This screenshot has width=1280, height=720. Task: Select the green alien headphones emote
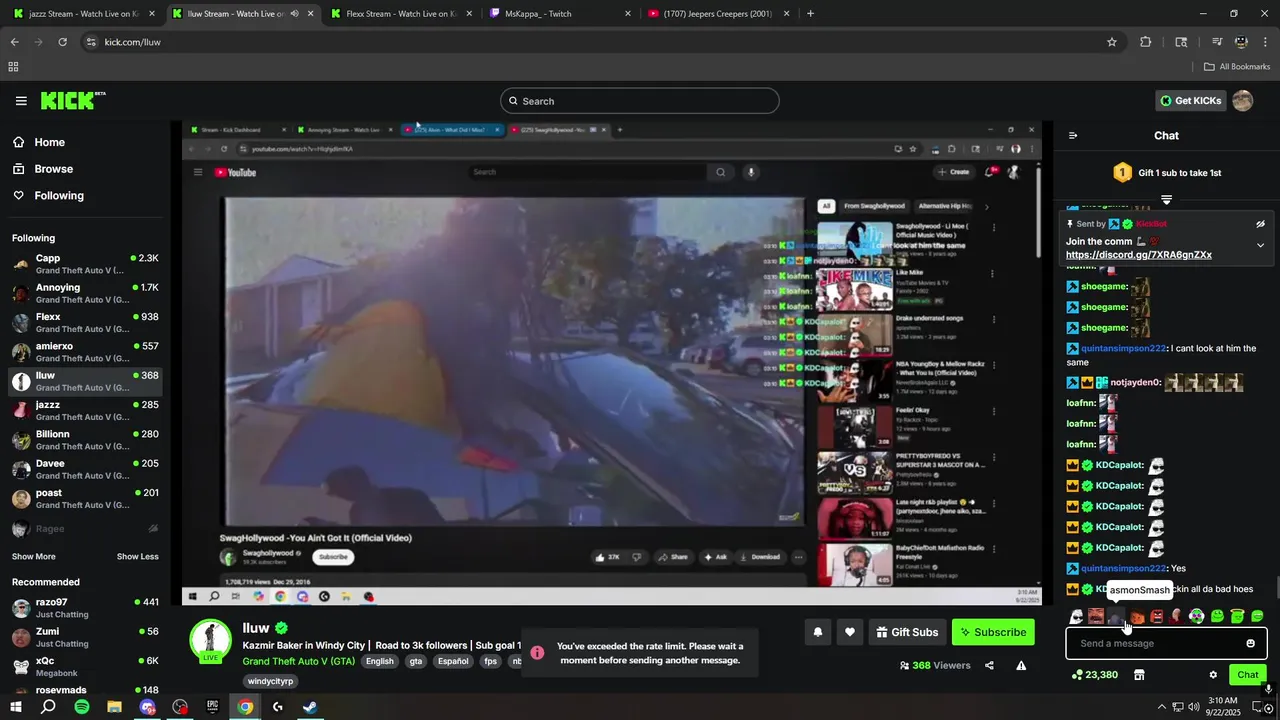pos(1197,617)
